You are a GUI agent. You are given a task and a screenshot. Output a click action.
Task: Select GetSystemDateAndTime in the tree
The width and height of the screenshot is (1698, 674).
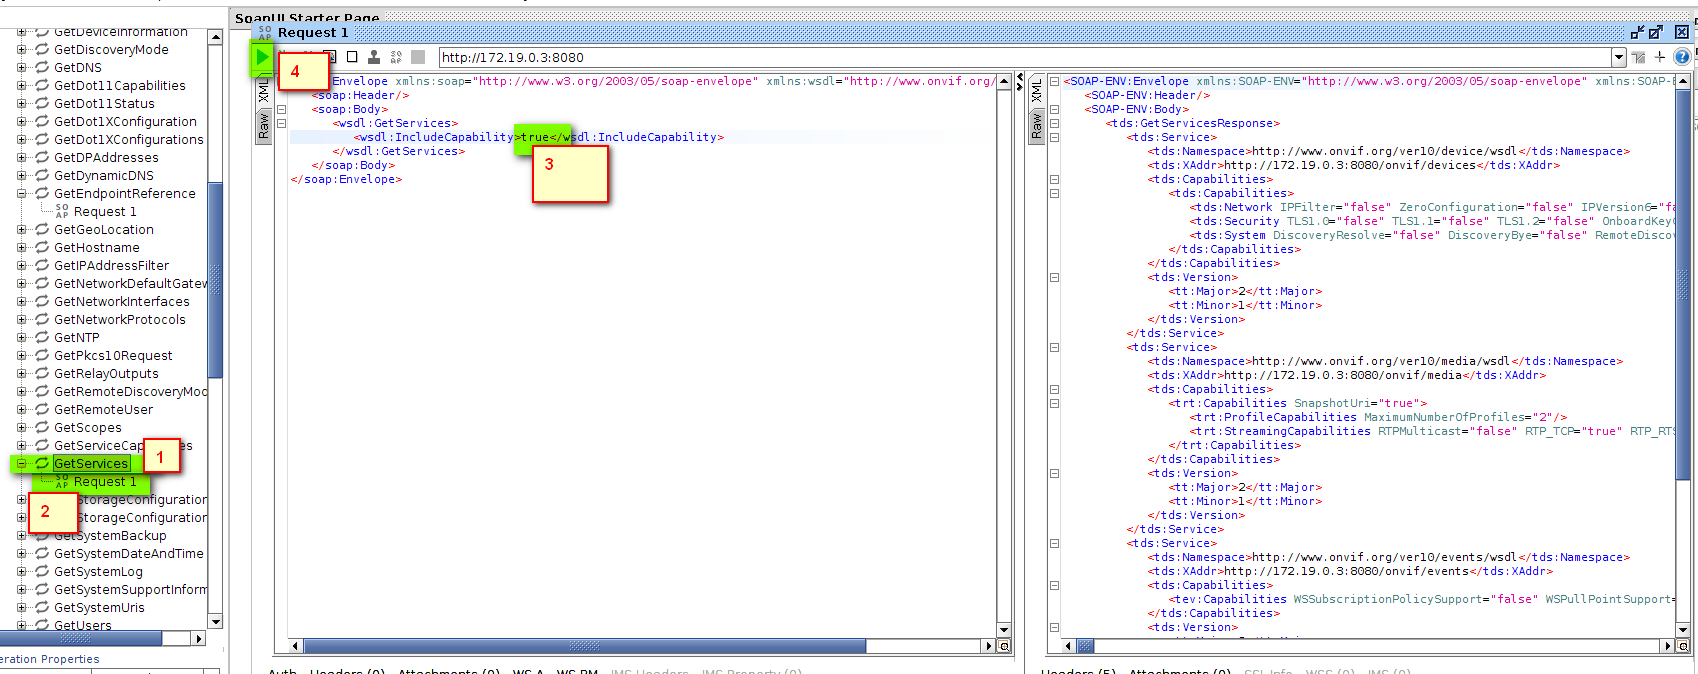click(129, 554)
